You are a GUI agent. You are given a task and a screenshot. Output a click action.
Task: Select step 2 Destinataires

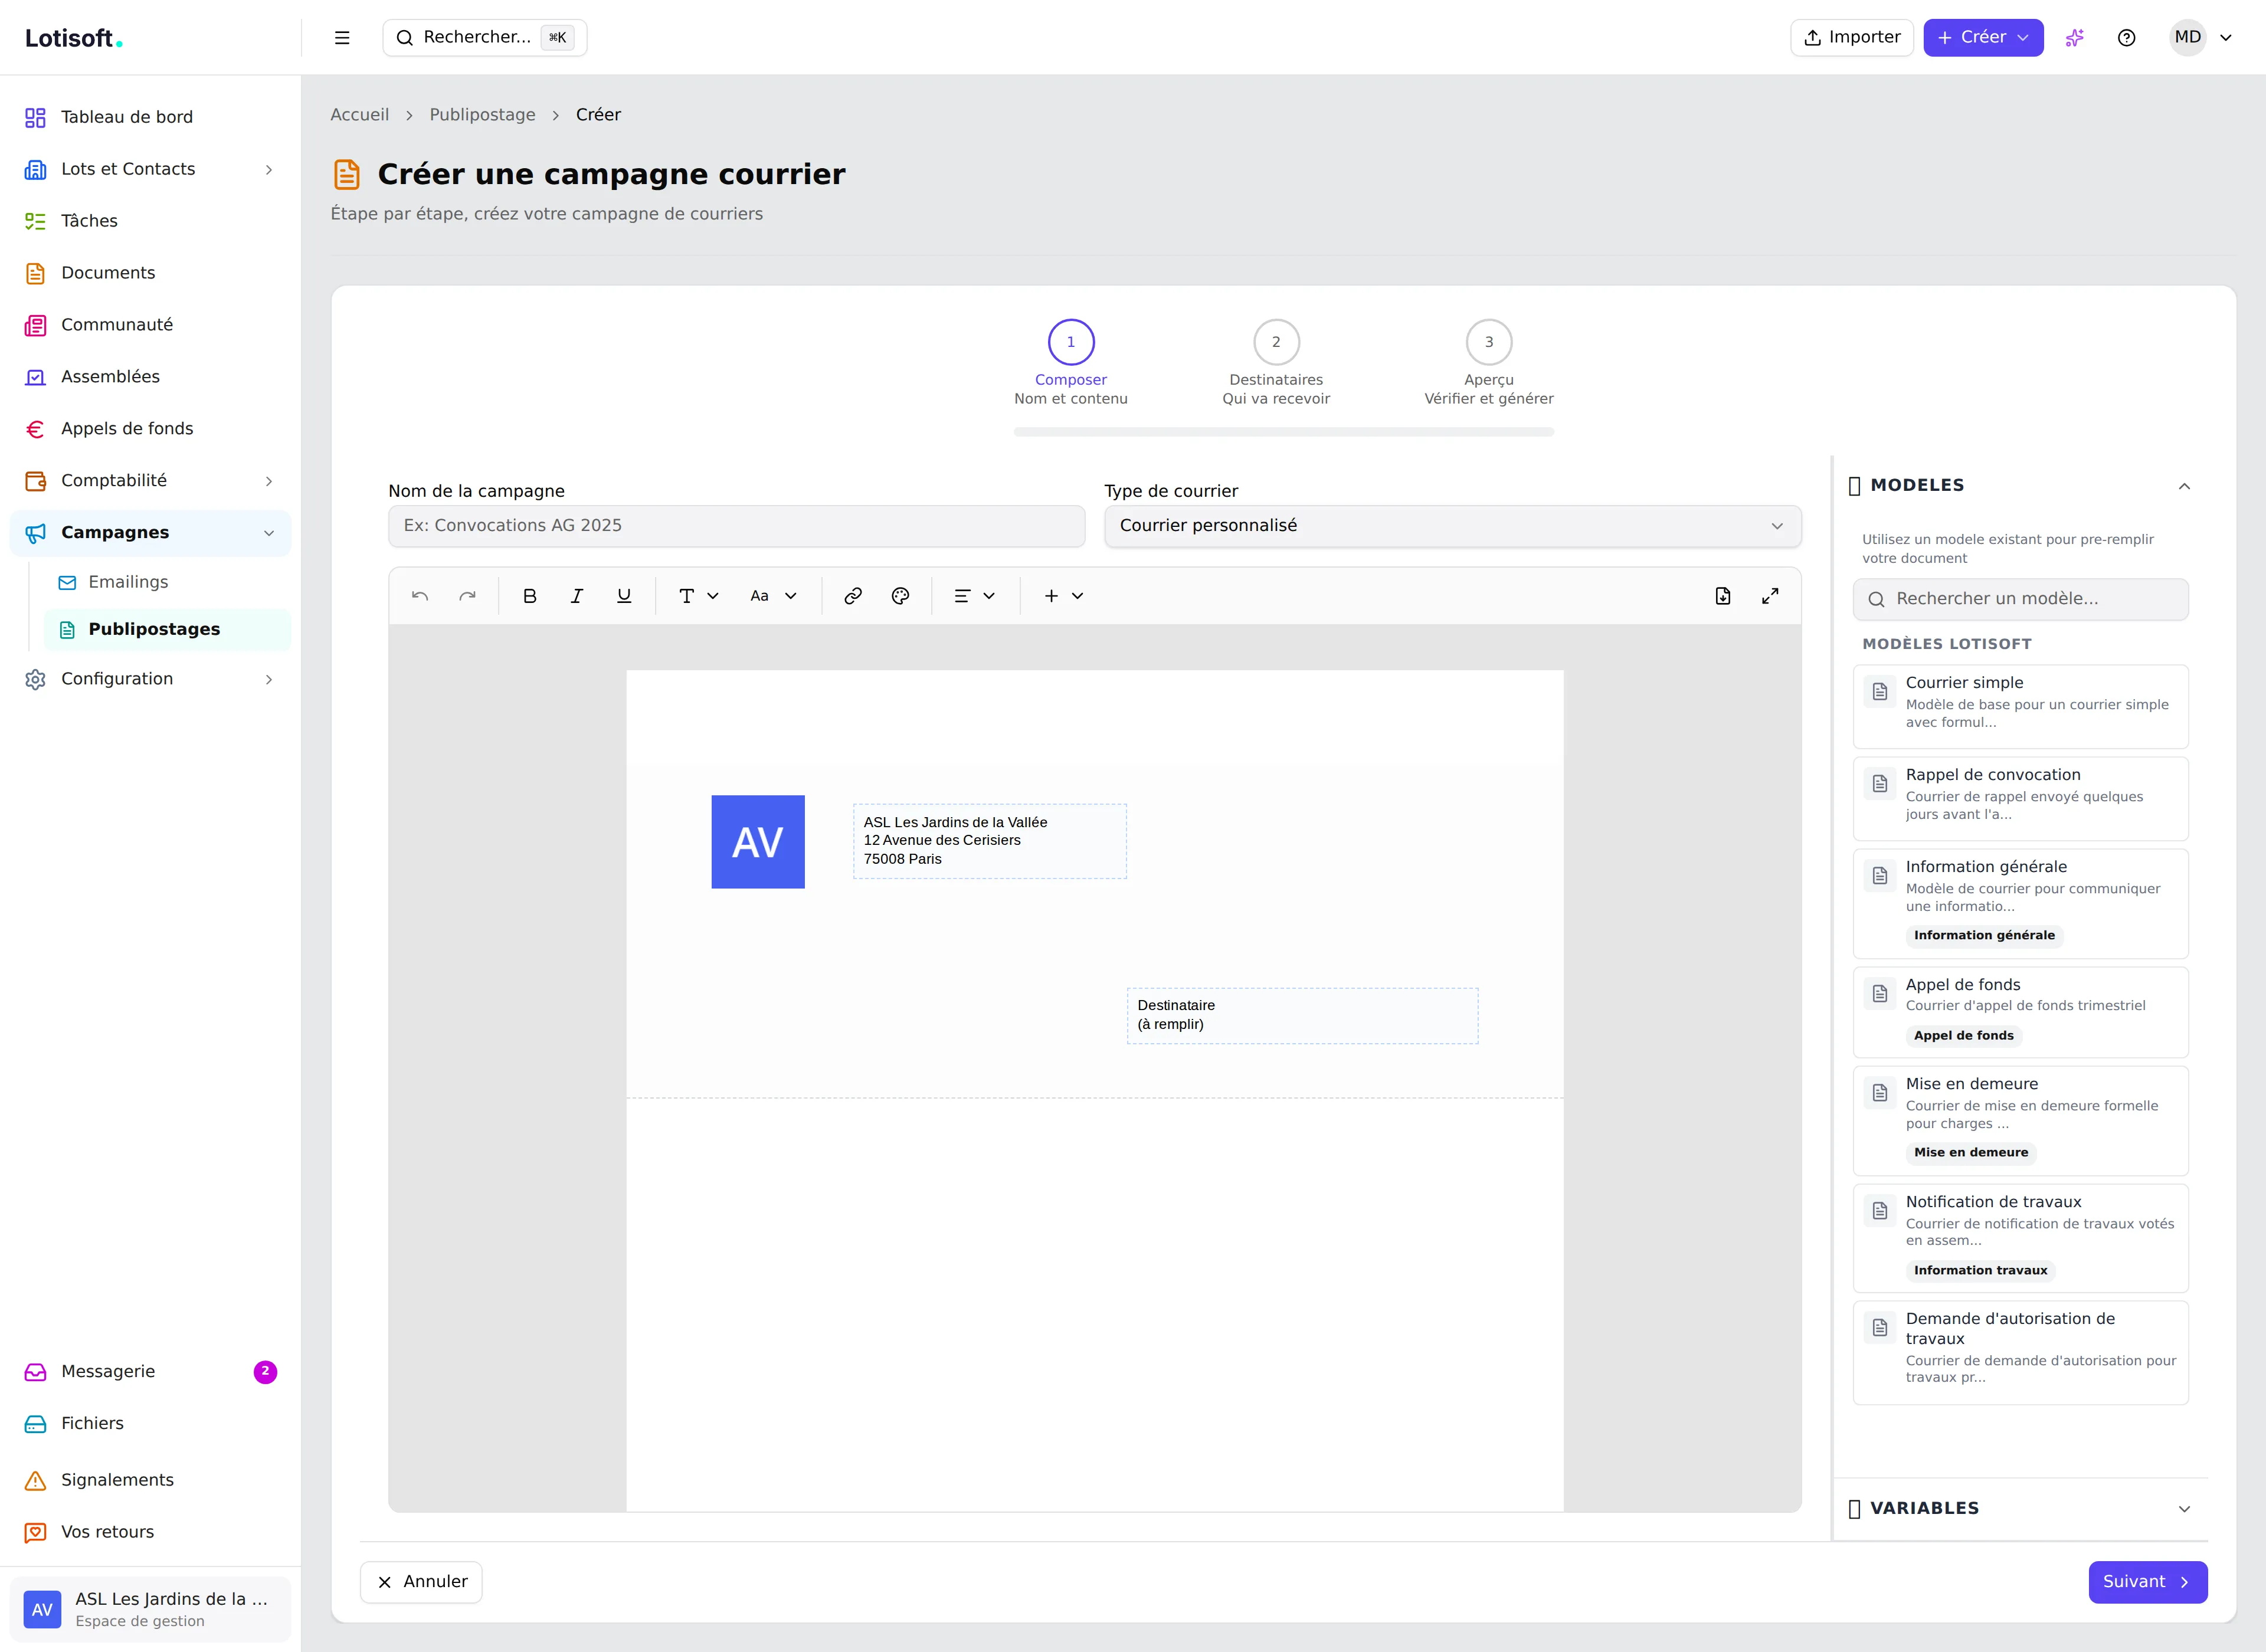point(1276,363)
